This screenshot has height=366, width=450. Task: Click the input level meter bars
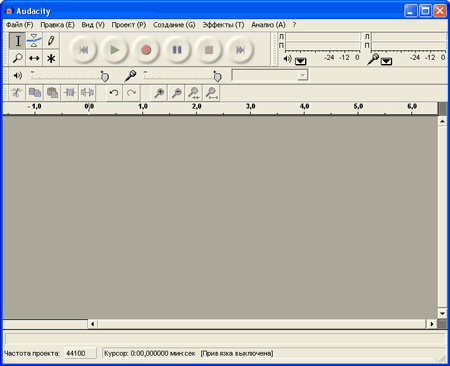[409, 41]
